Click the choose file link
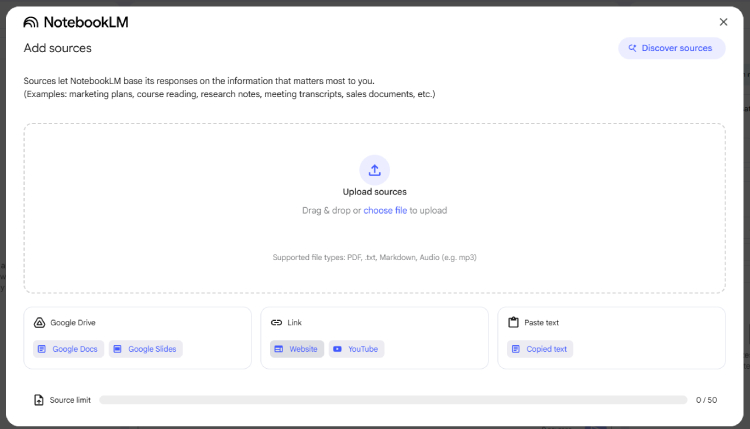750x429 pixels. pos(385,210)
